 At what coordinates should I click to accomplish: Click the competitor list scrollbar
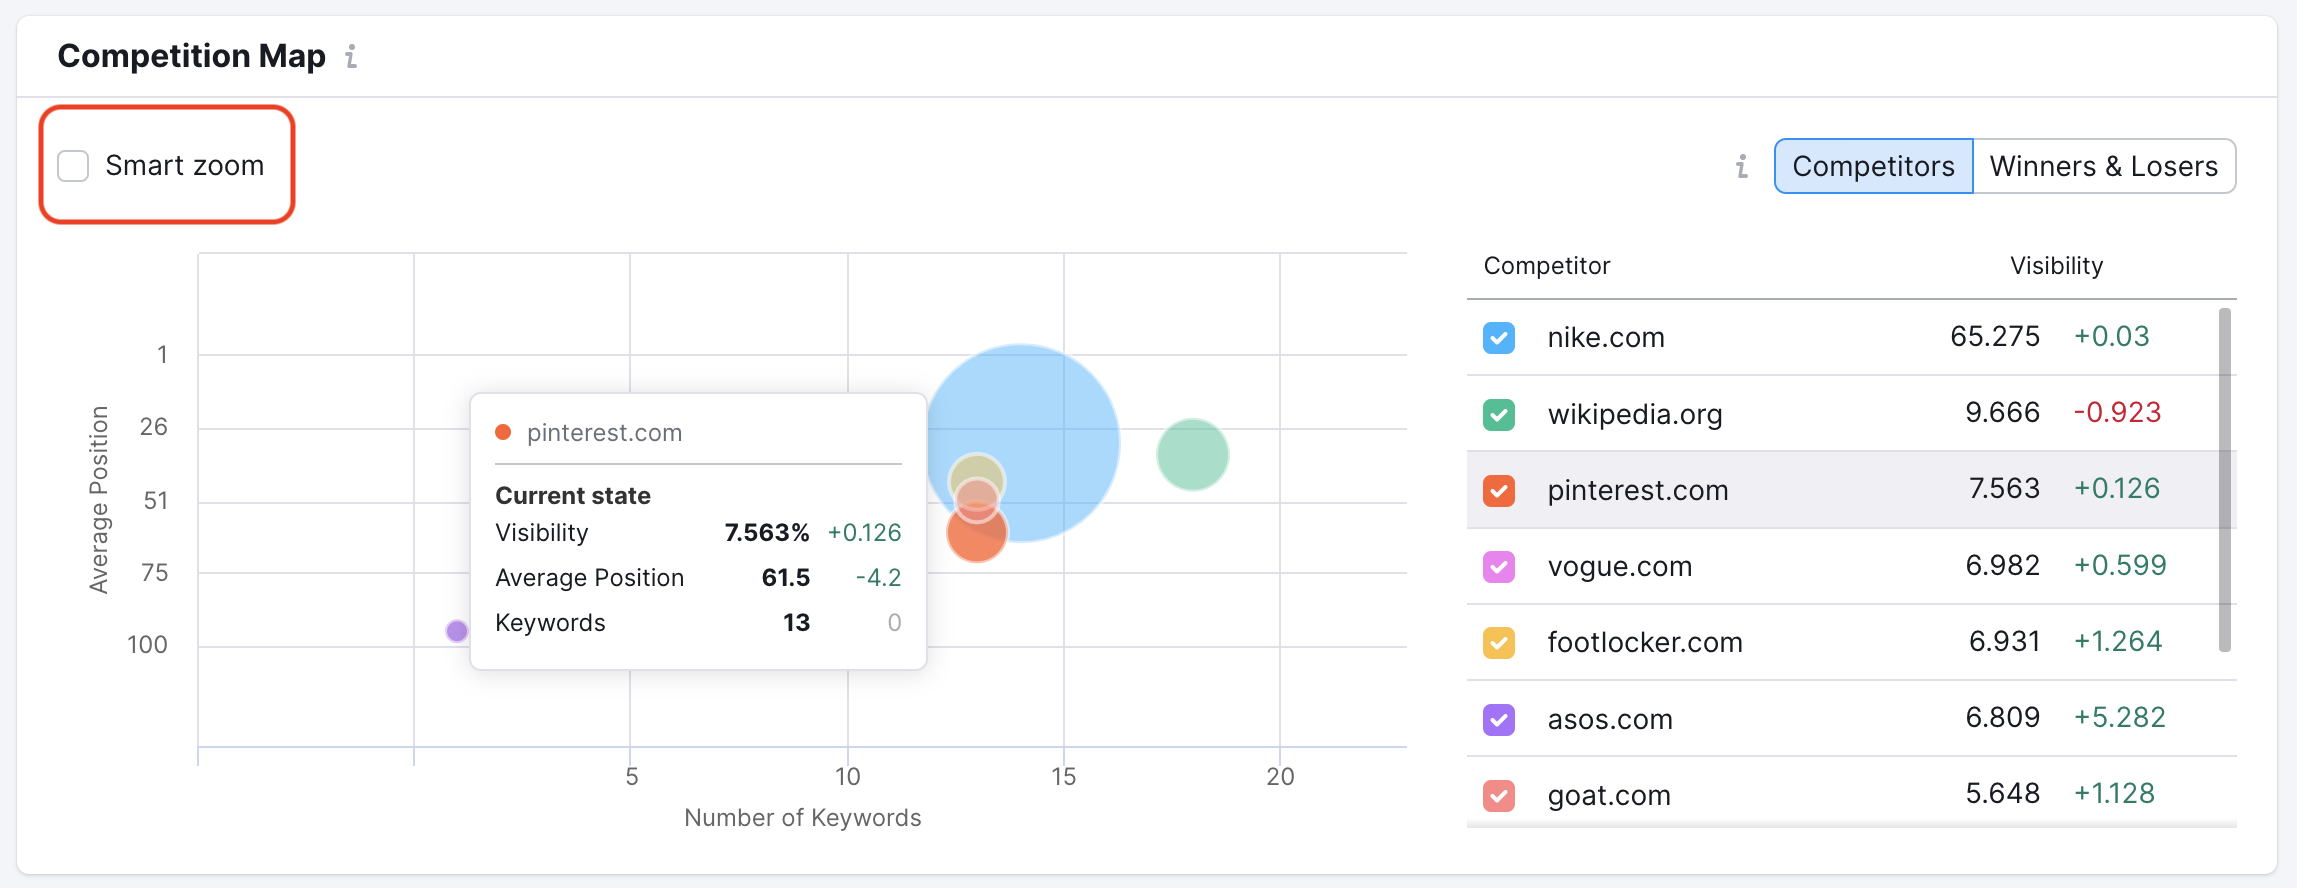coord(2224,480)
